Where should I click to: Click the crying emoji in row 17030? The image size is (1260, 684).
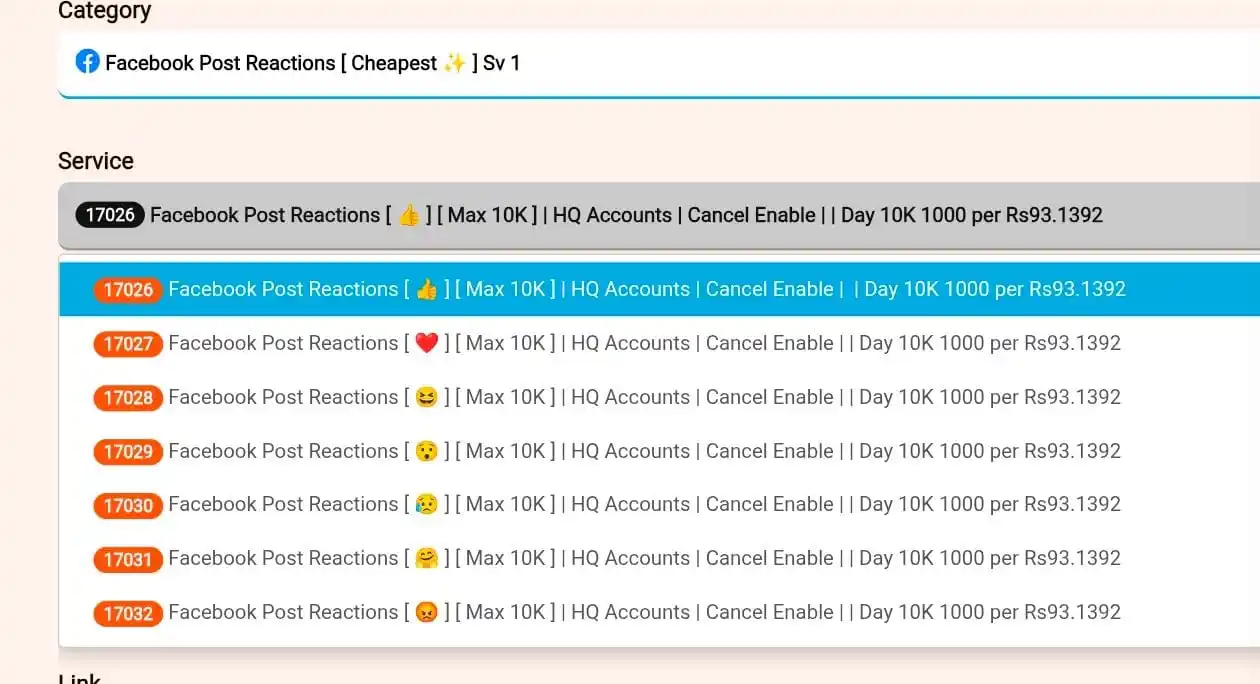pos(427,504)
